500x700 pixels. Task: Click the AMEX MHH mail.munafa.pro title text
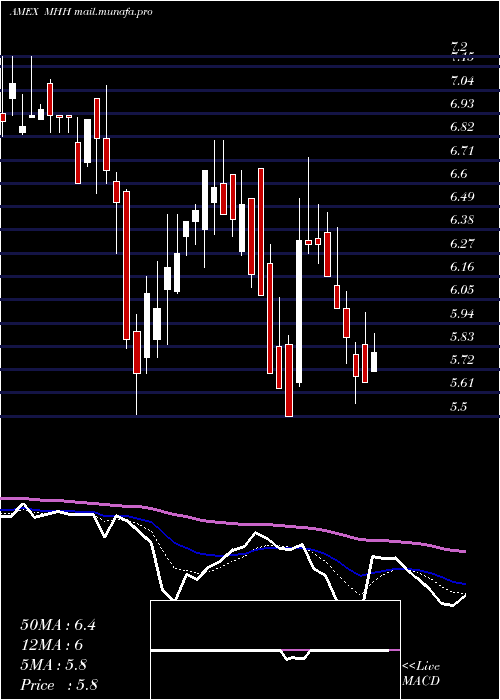point(81,12)
